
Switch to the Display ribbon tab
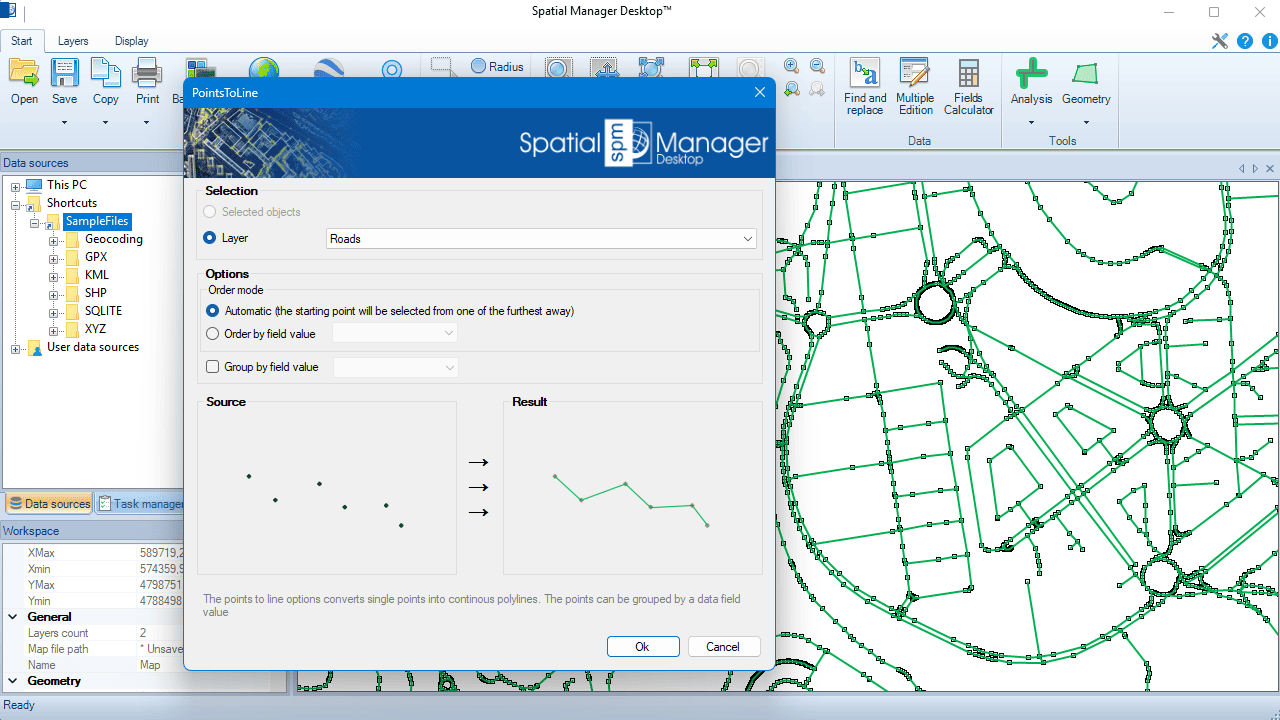131,41
